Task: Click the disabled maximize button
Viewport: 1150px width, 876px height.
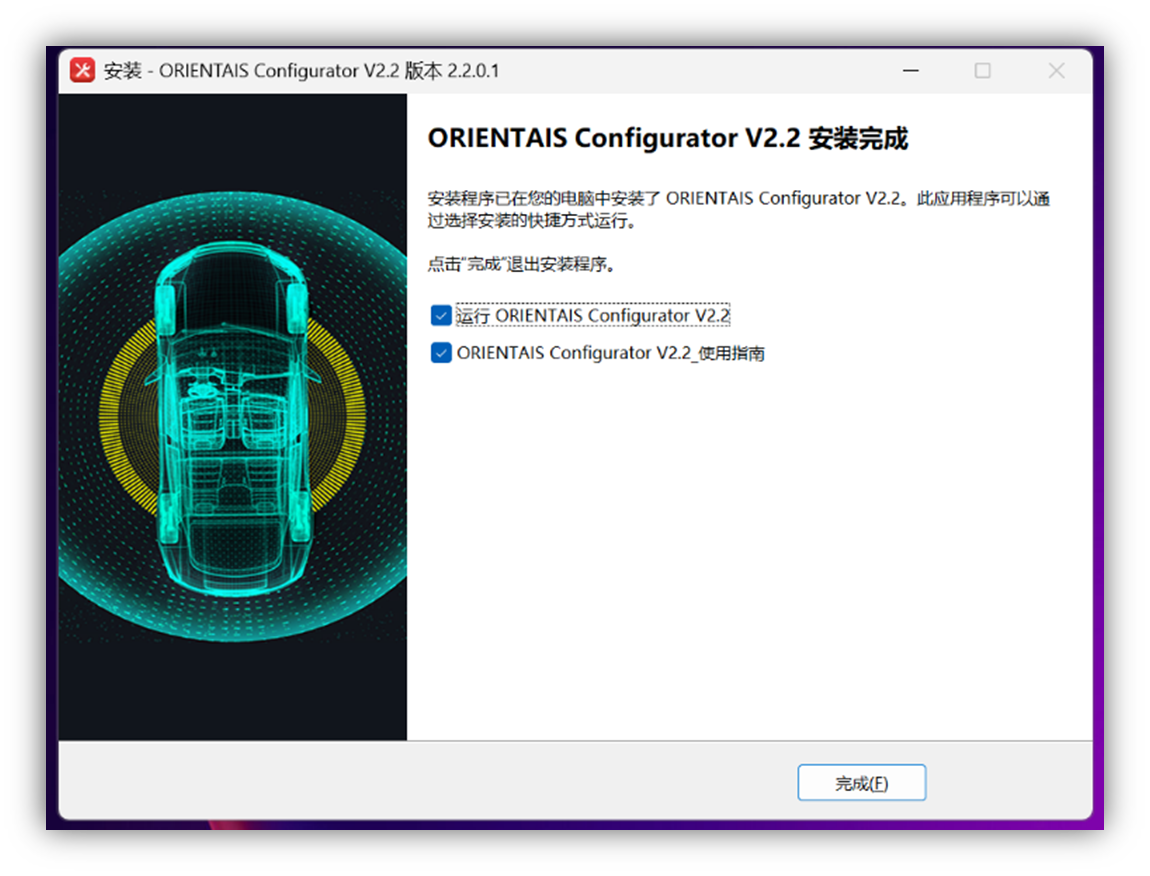Action: pyautogui.click(x=982, y=70)
